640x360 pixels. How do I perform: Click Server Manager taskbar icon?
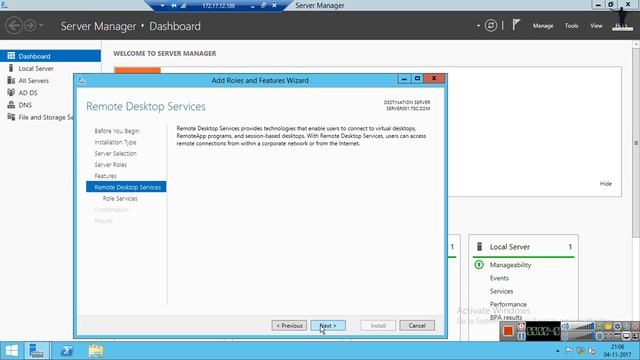[x=37, y=351]
